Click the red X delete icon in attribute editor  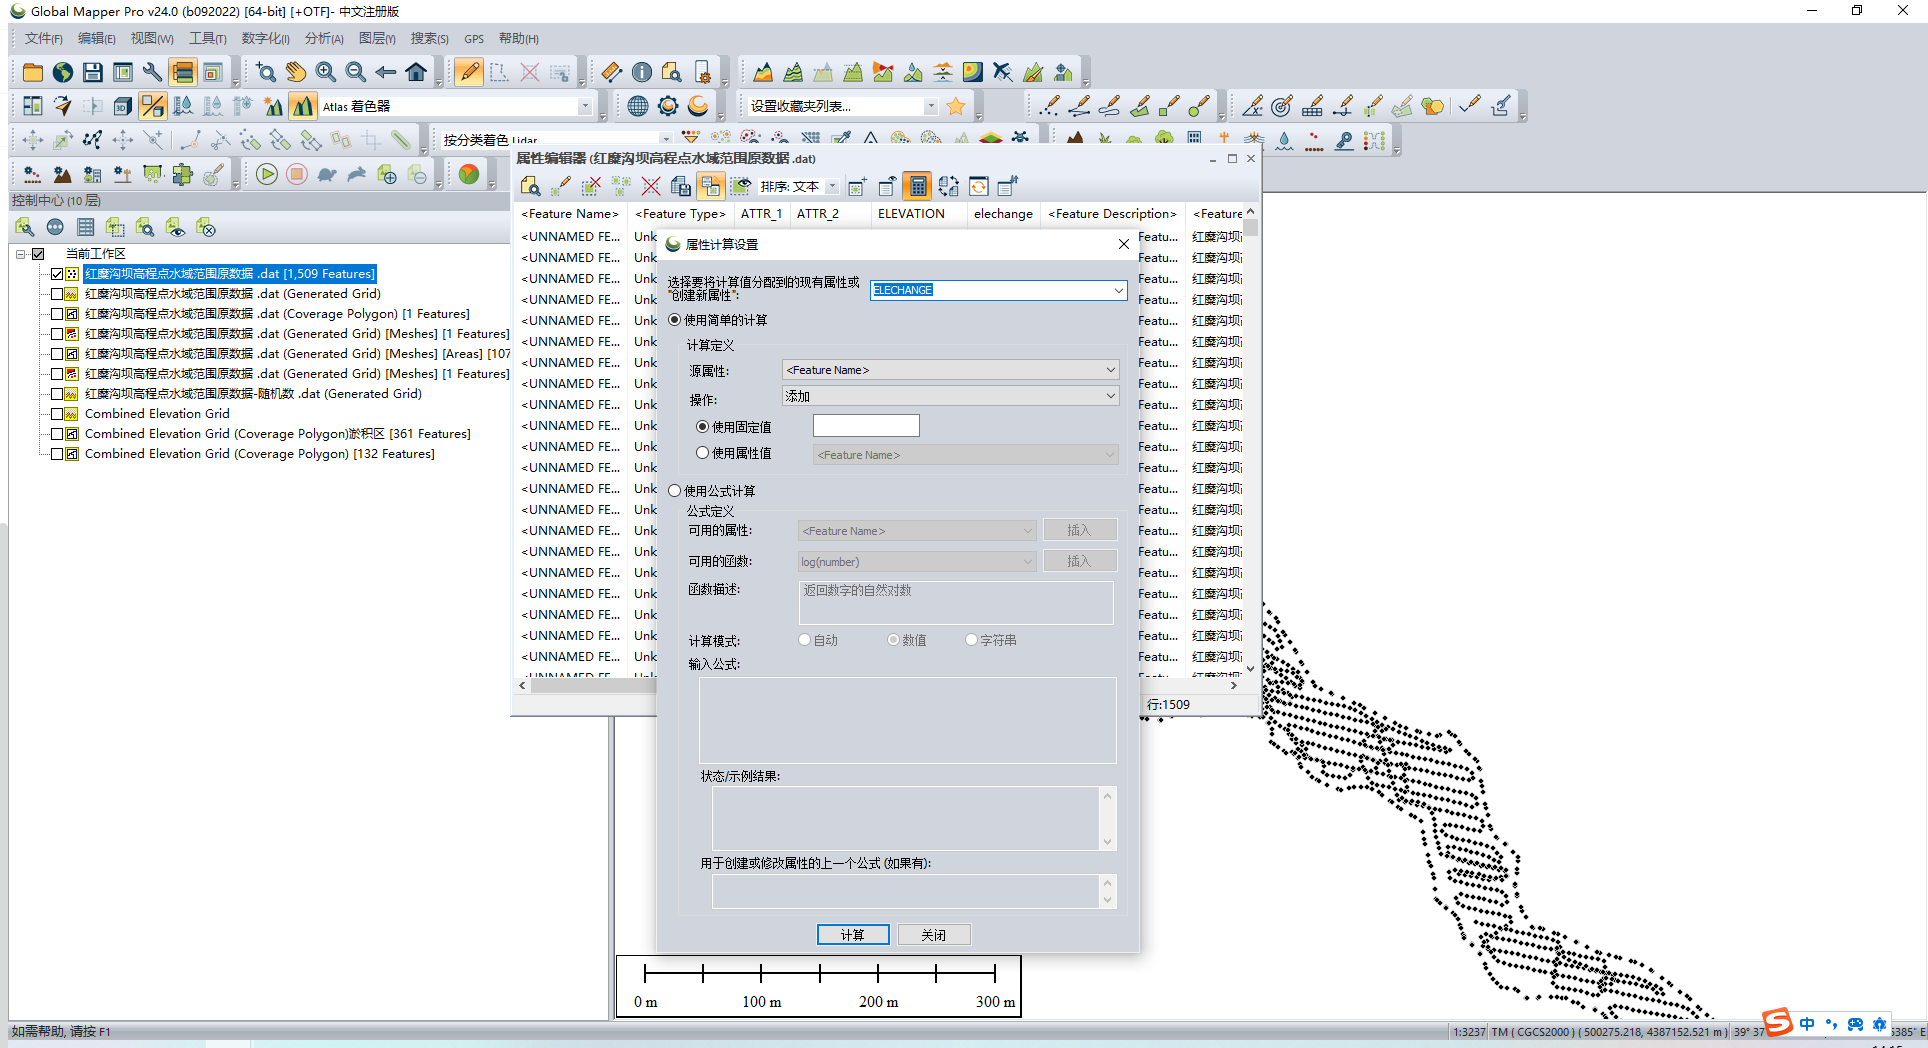coord(651,186)
